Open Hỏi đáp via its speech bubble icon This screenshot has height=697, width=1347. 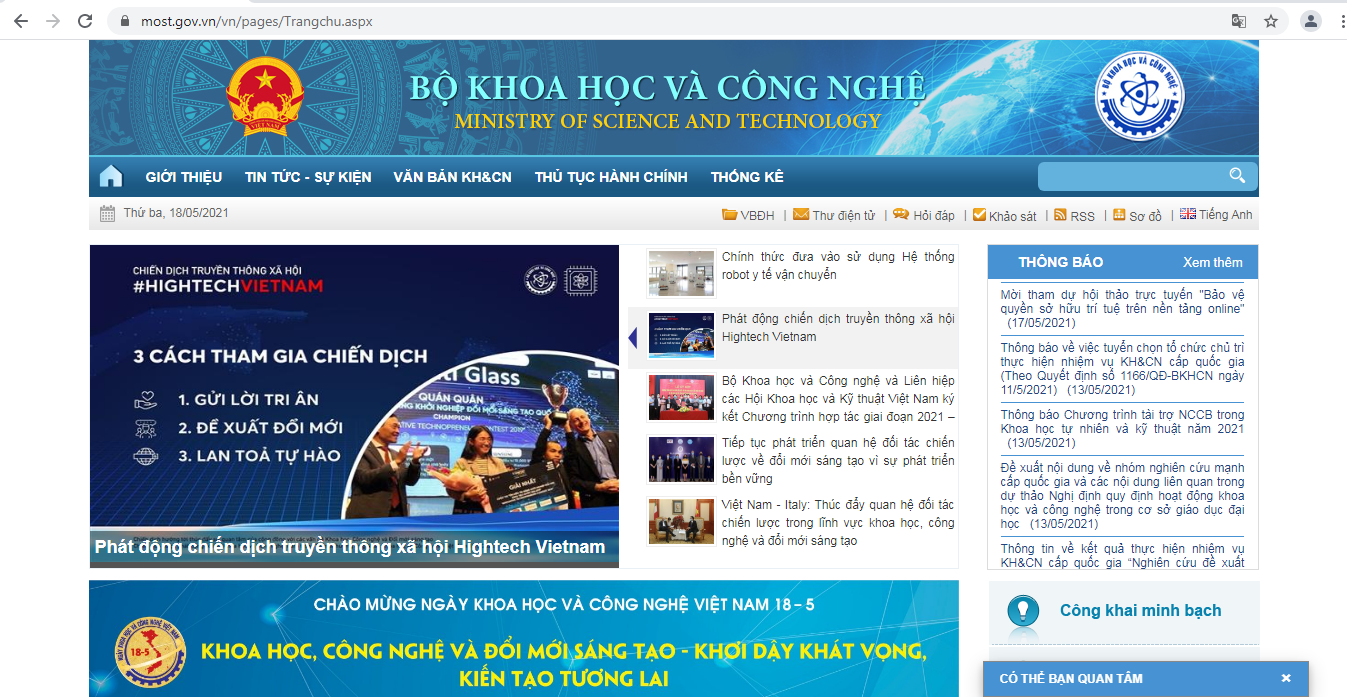click(901, 214)
